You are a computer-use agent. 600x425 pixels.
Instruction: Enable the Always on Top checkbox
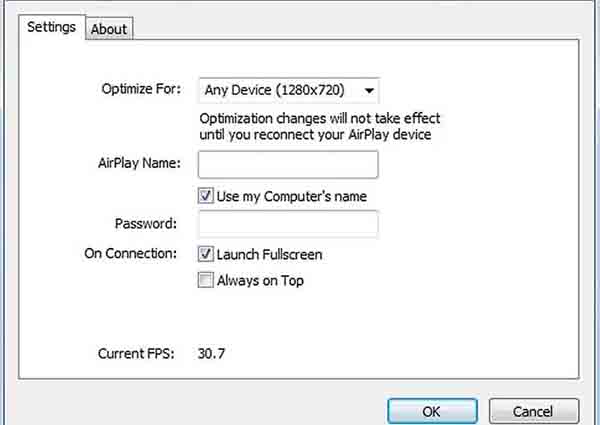coord(206,281)
